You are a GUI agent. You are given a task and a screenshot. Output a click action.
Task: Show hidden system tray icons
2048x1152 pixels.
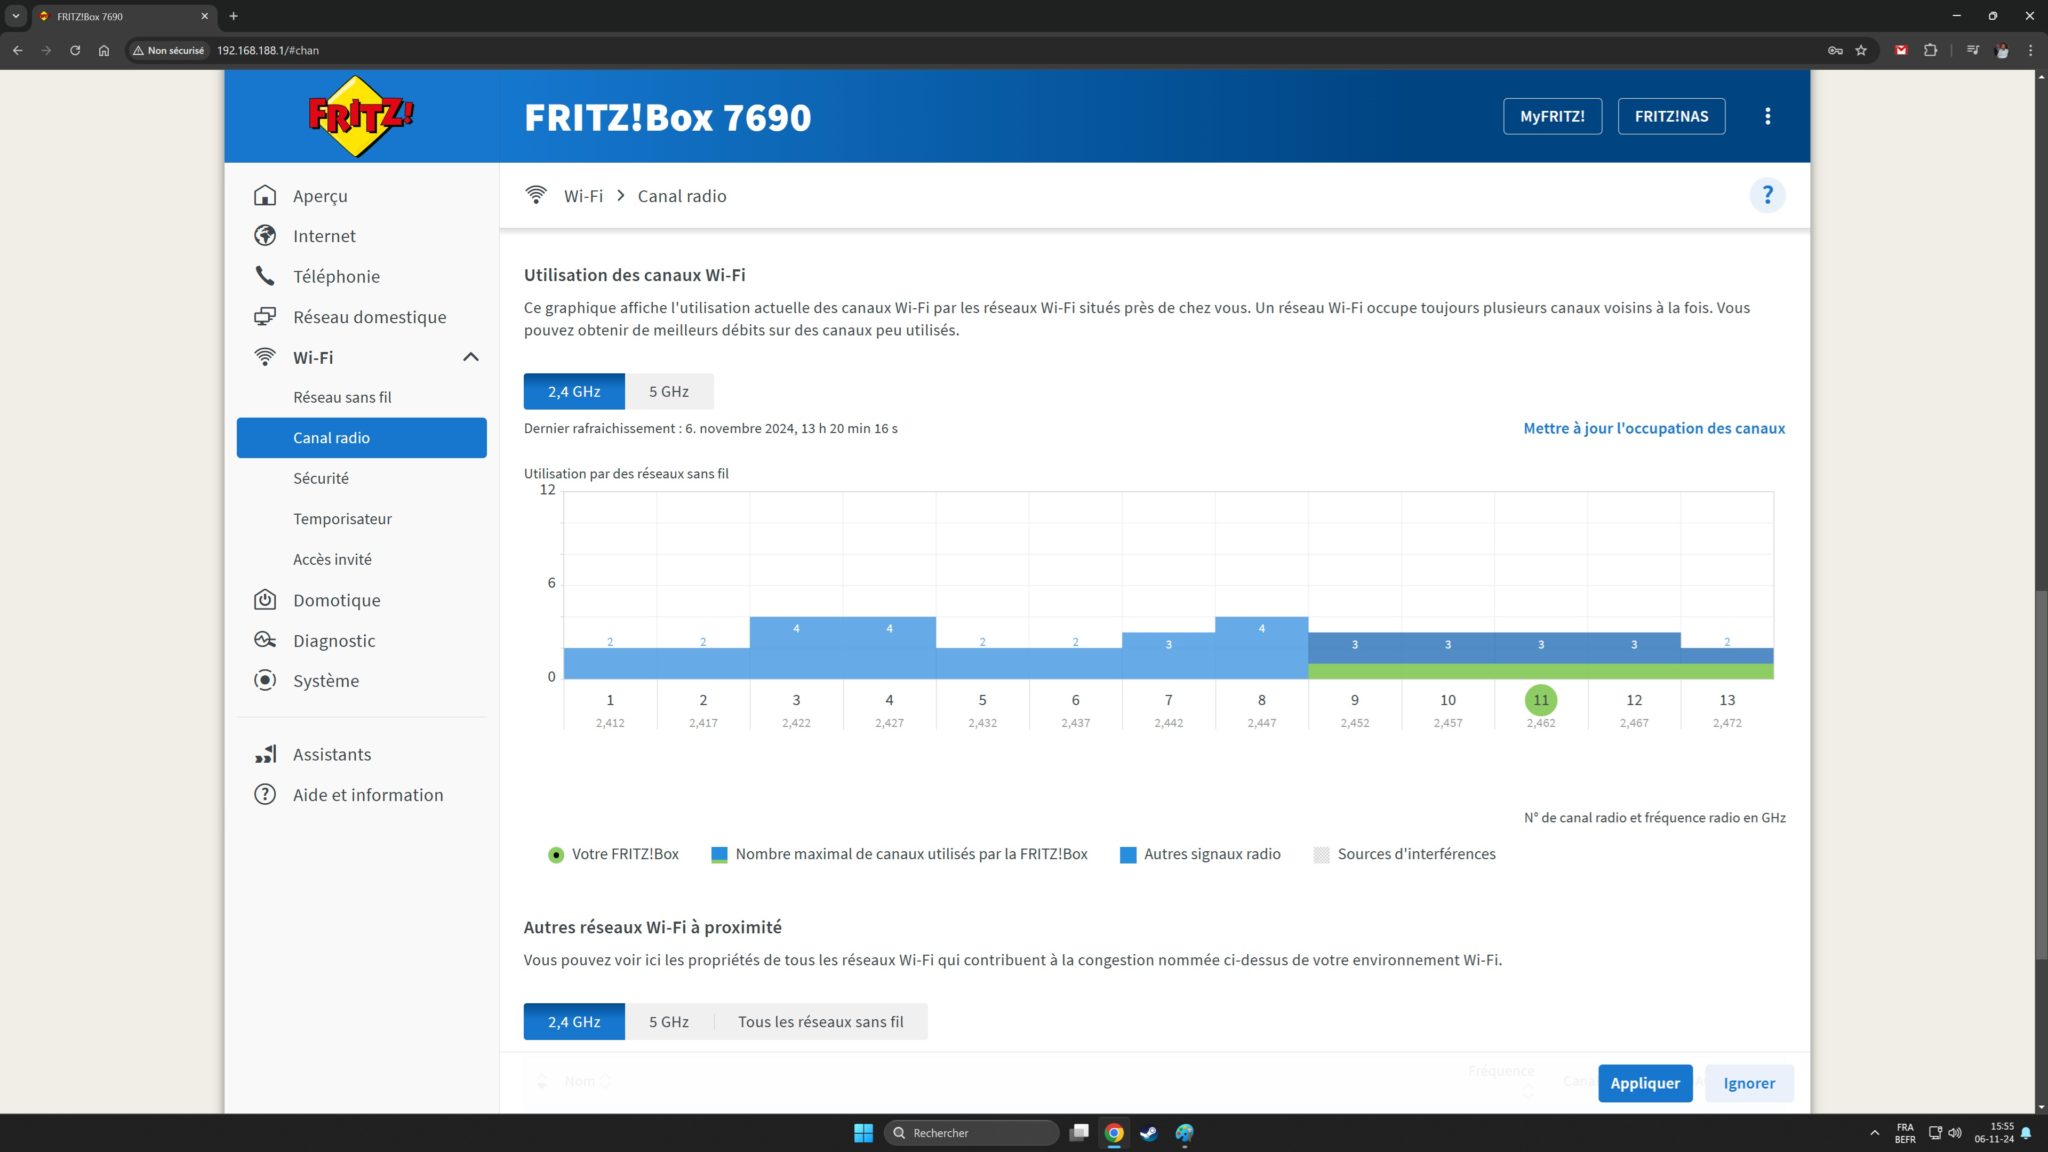[1874, 1133]
